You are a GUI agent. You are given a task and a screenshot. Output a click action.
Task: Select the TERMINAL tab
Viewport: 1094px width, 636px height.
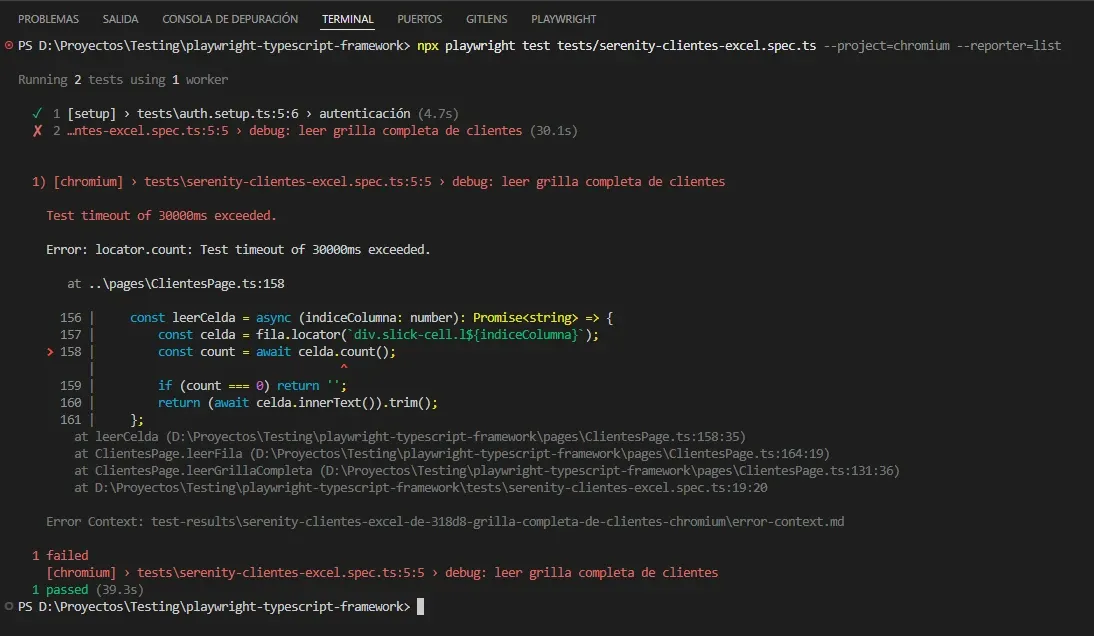347,18
